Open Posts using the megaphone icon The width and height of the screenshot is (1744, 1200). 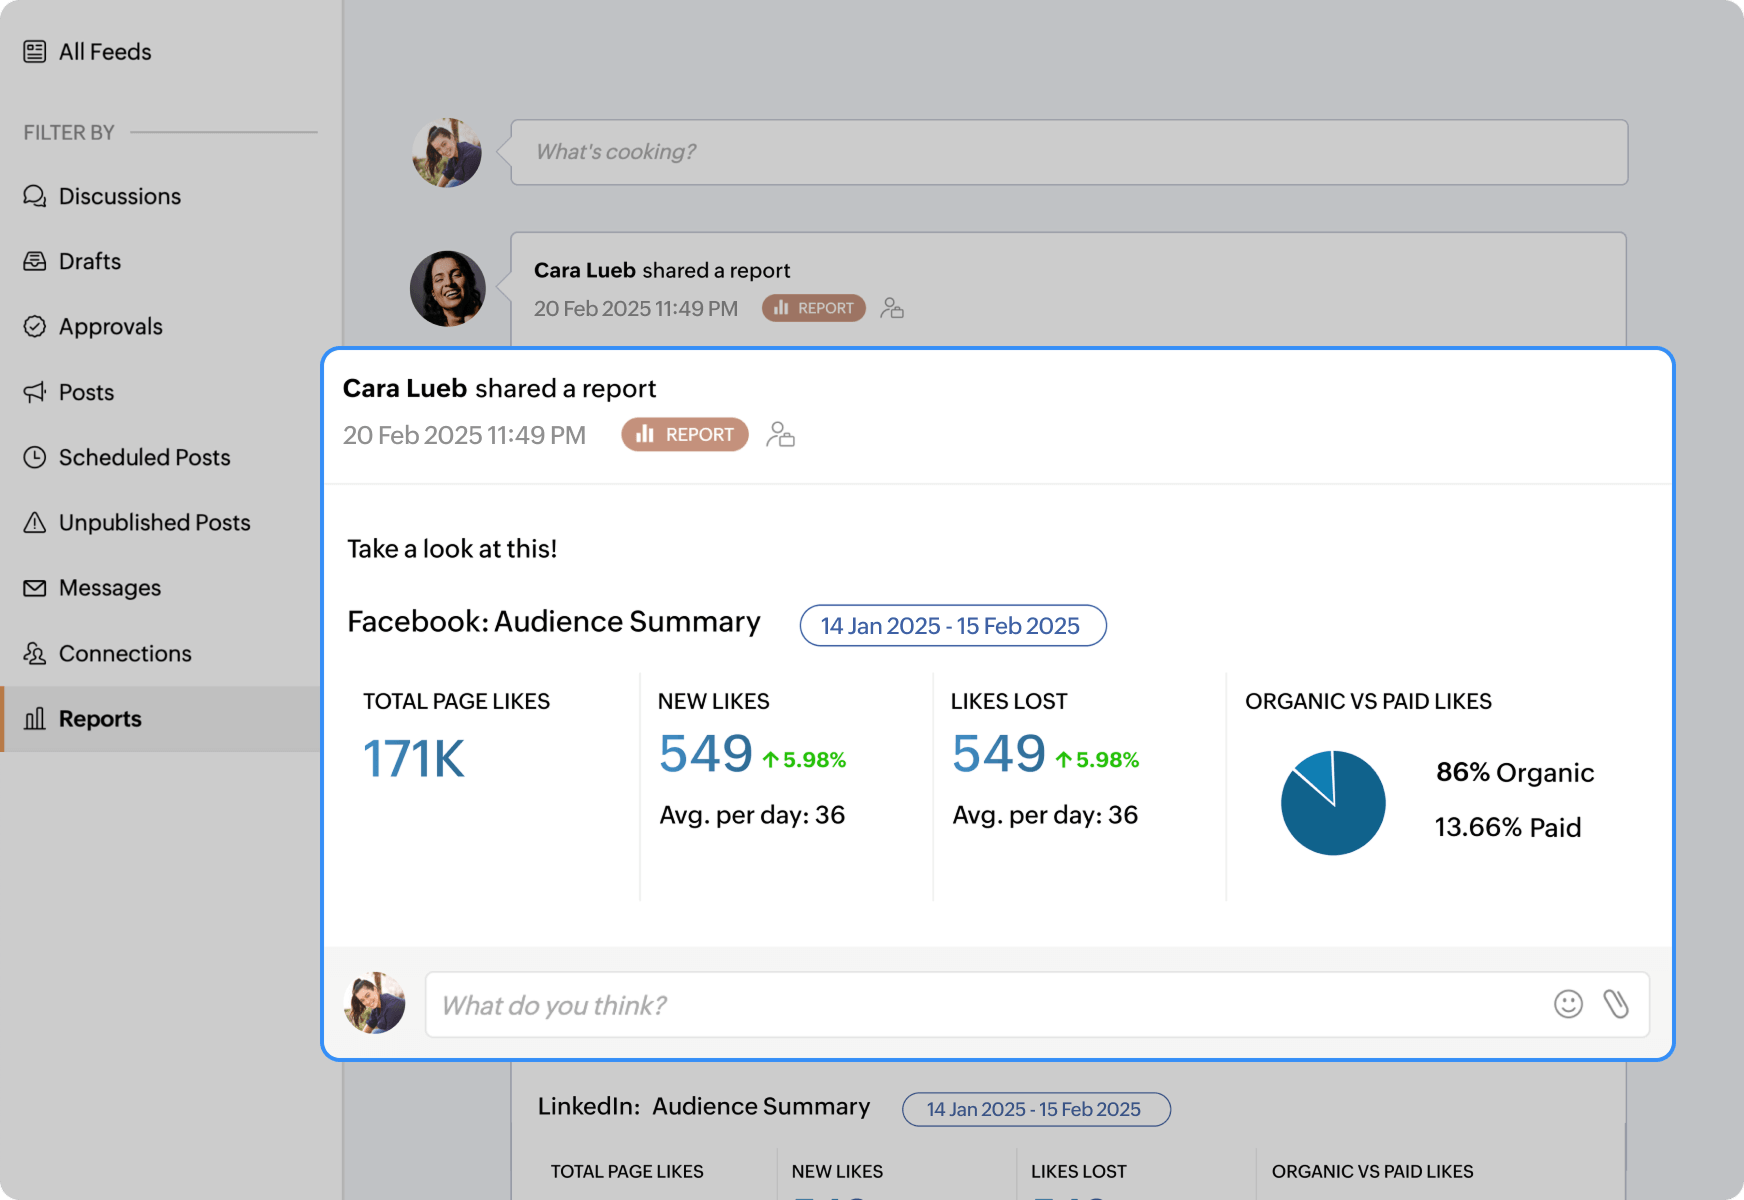click(33, 392)
